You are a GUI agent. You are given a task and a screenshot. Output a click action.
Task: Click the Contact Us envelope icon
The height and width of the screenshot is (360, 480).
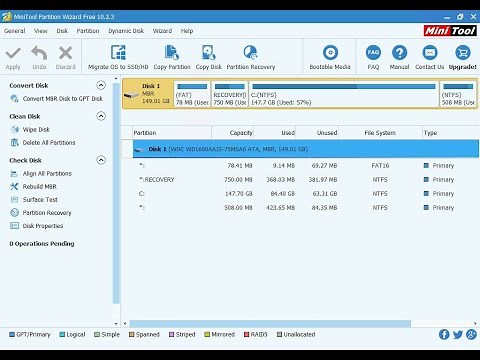pyautogui.click(x=430, y=53)
